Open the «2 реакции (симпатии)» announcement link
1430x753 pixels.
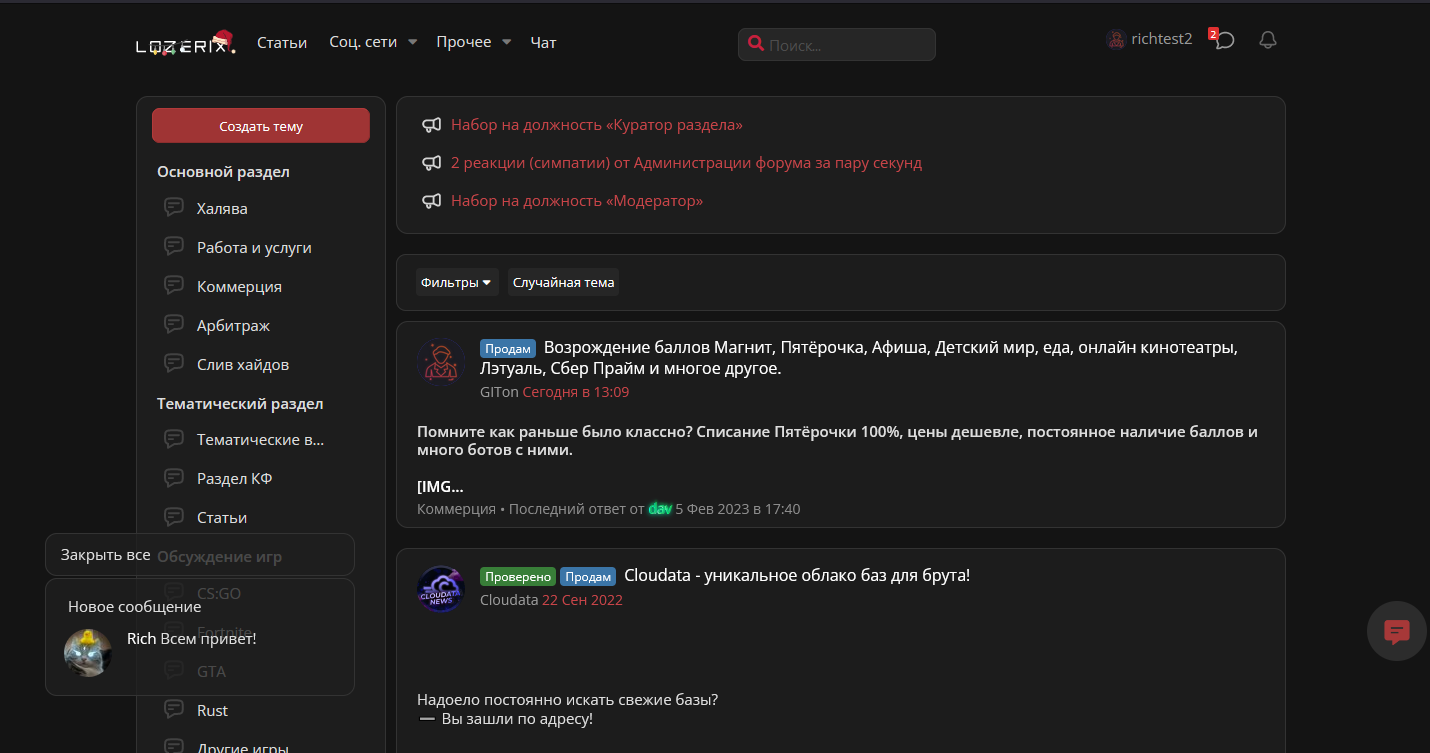pyautogui.click(x=686, y=162)
